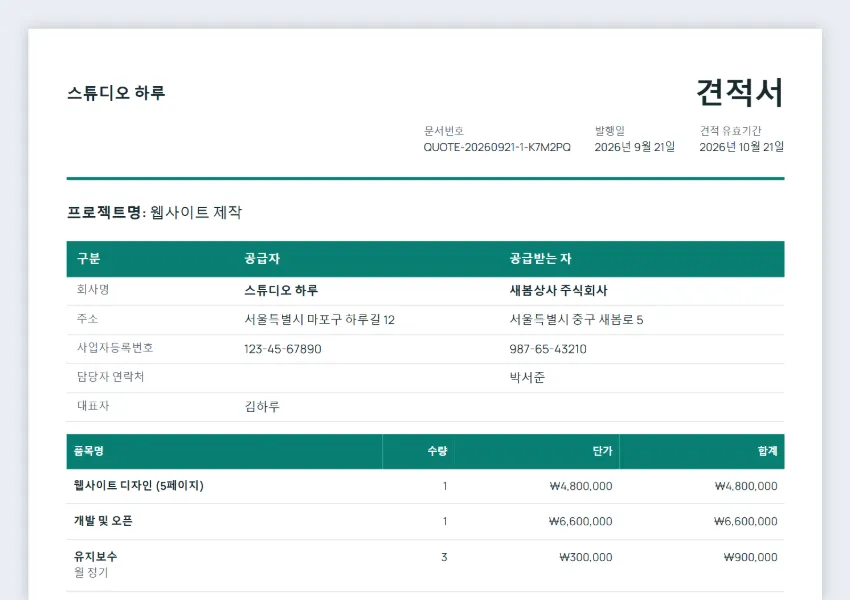Click the large '견적서' document title

(739, 93)
